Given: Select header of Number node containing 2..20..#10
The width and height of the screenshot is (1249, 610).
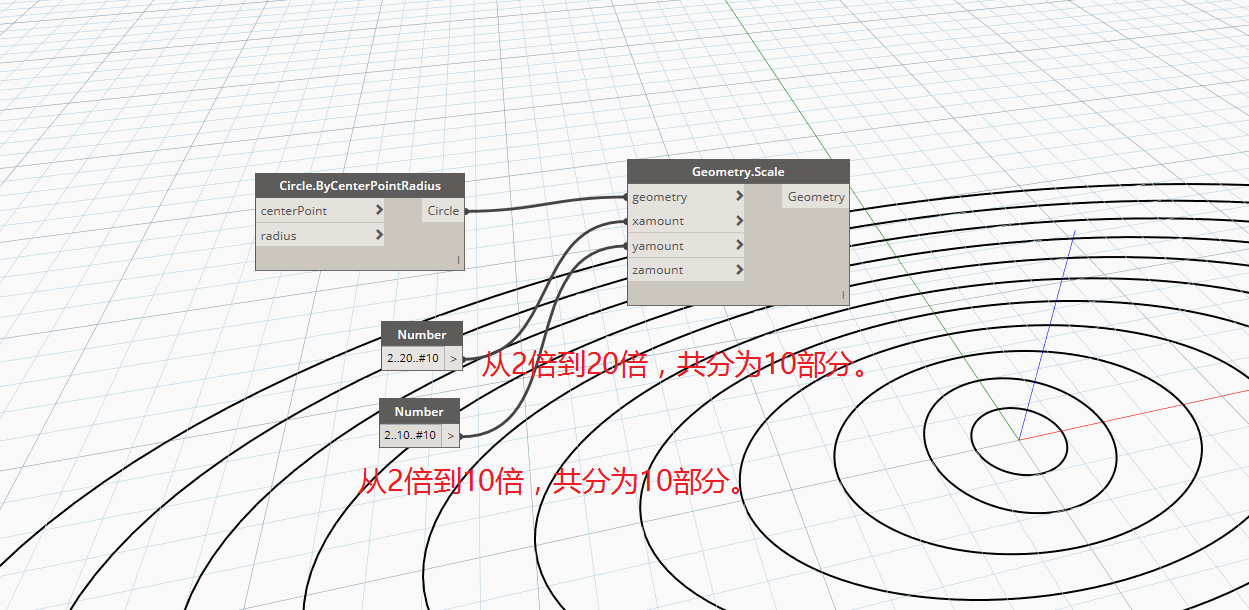Looking at the screenshot, I should (421, 334).
